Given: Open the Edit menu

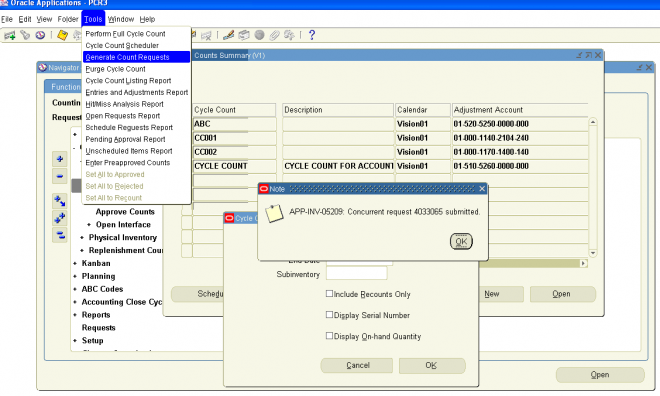Looking at the screenshot, I should click(x=25, y=19).
